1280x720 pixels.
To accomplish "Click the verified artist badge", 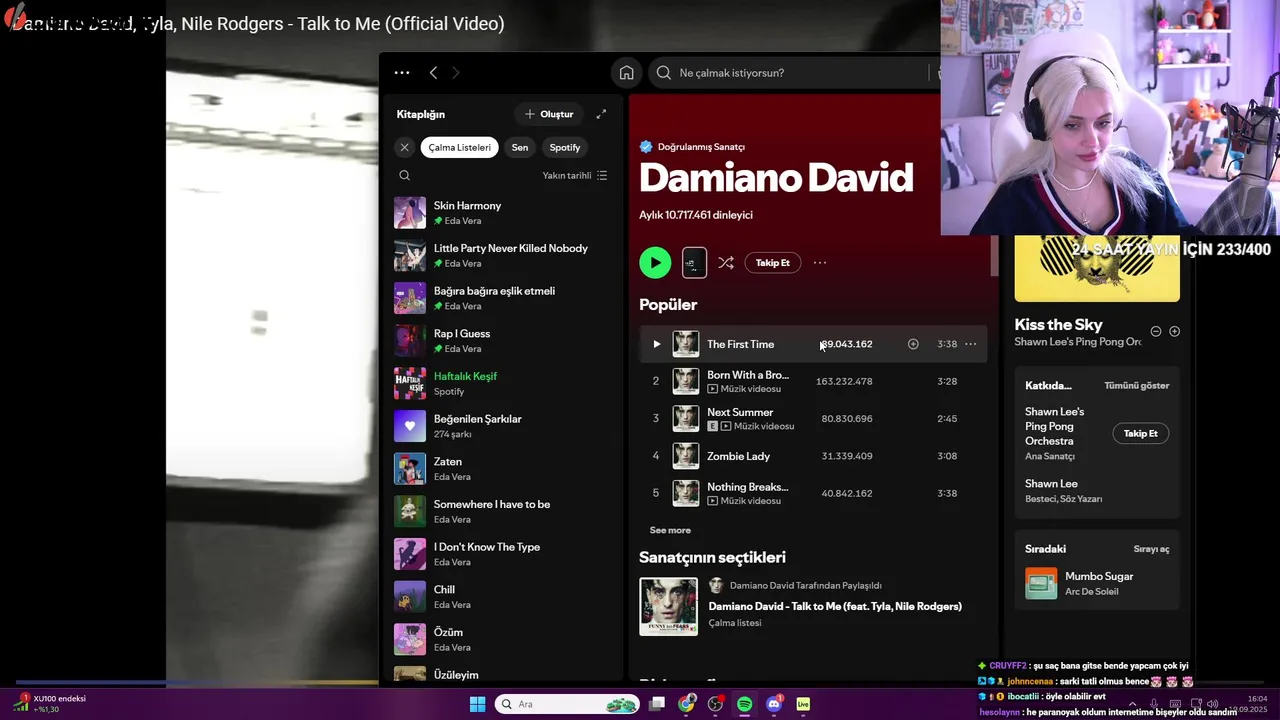I will [646, 146].
